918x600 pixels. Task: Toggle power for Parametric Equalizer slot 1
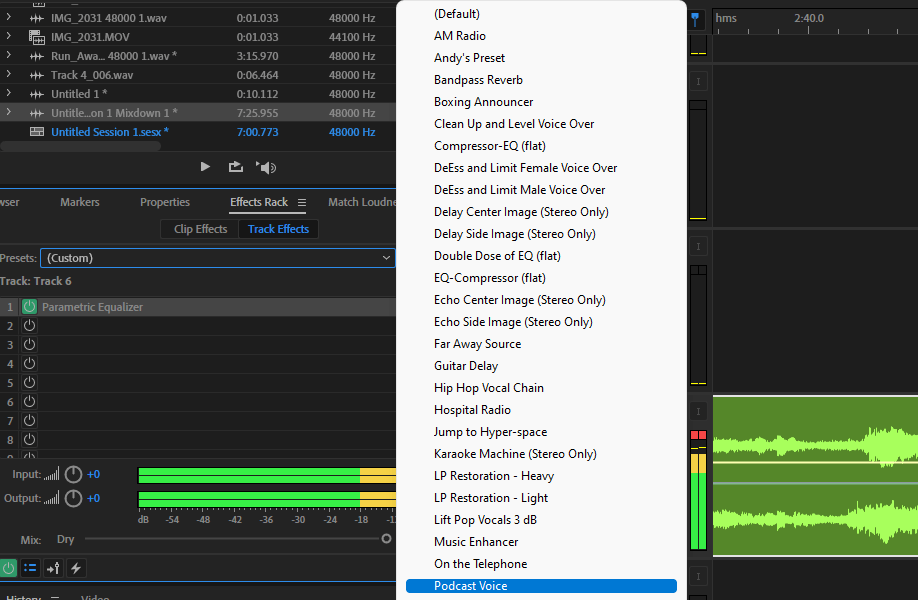tap(29, 307)
